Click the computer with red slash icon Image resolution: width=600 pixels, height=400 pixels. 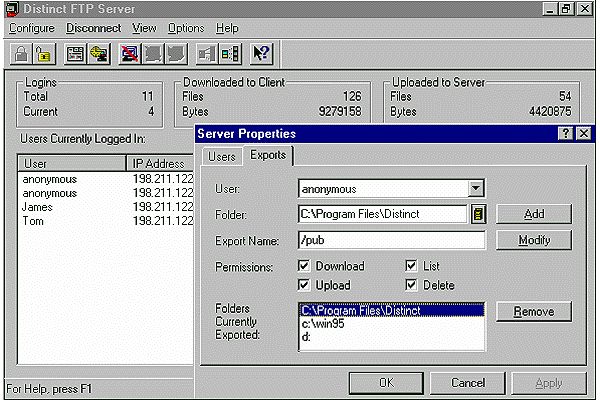click(x=129, y=53)
